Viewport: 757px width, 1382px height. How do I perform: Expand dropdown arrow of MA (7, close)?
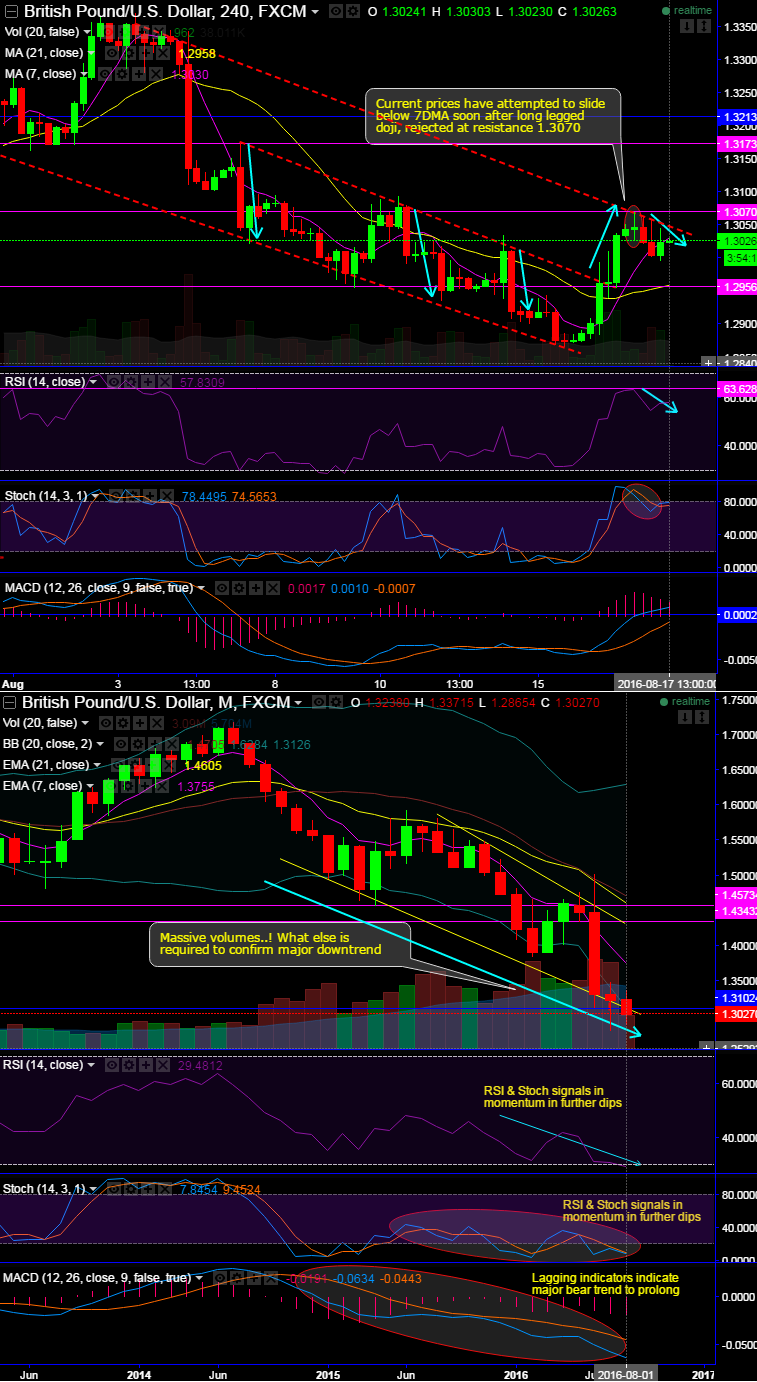(x=84, y=74)
